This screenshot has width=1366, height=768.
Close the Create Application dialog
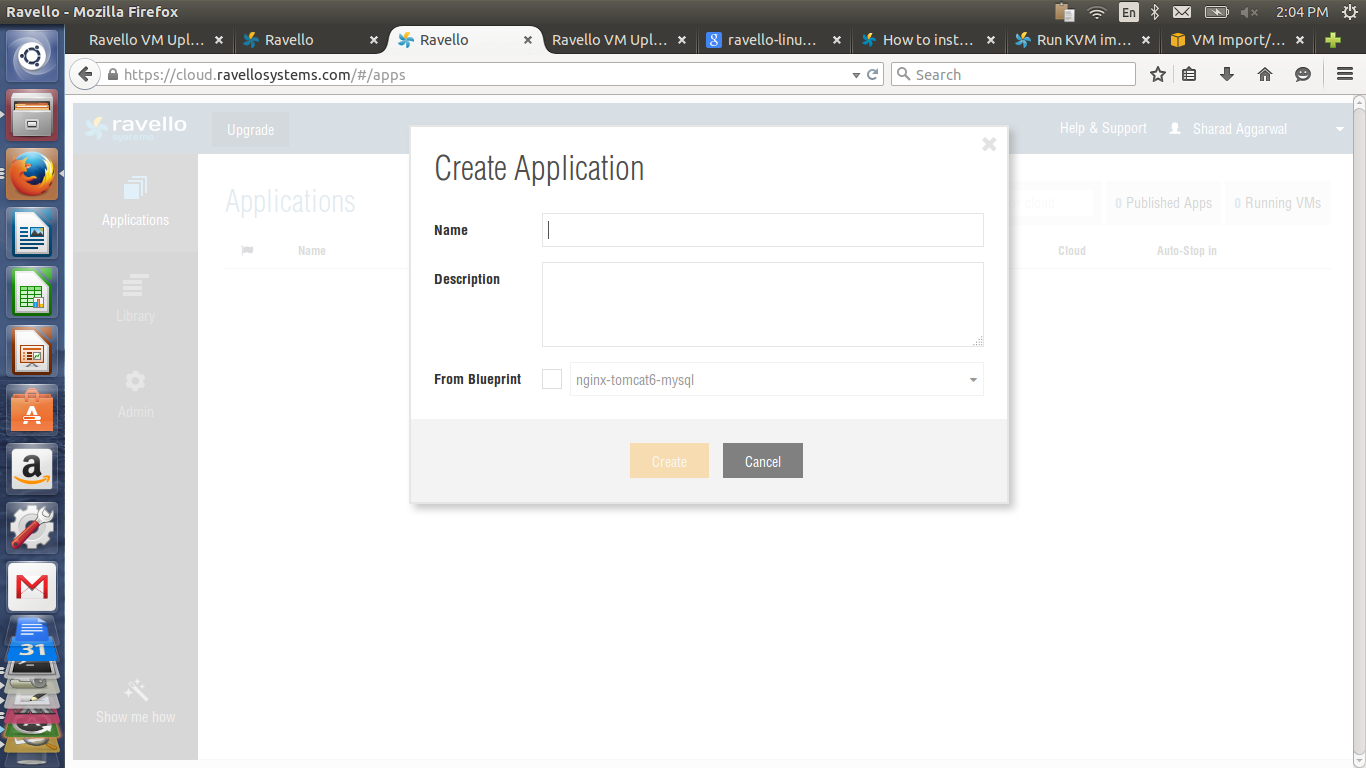(989, 144)
